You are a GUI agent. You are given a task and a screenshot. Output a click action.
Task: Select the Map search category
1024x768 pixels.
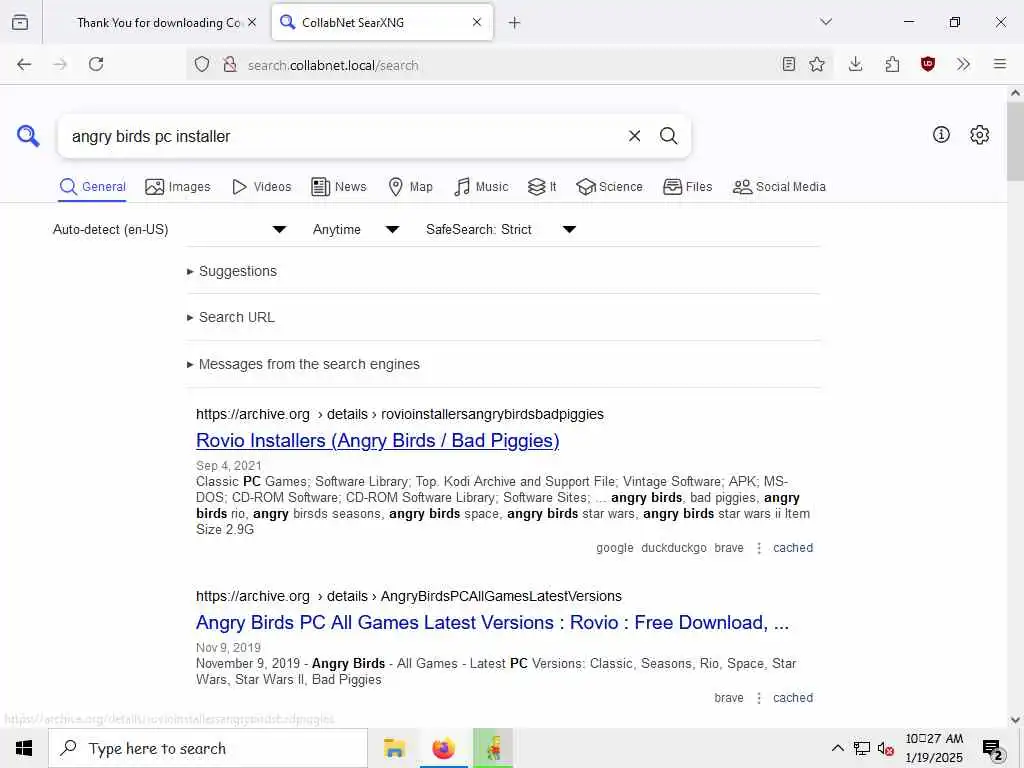pyautogui.click(x=410, y=187)
